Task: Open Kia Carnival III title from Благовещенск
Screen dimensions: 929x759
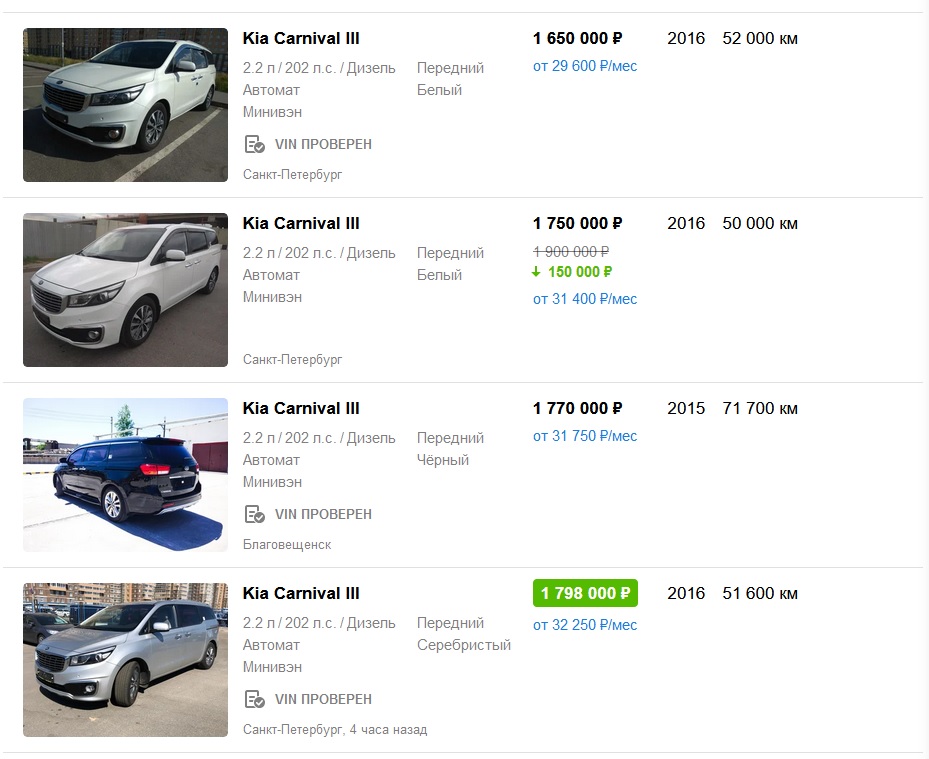Action: (301, 409)
